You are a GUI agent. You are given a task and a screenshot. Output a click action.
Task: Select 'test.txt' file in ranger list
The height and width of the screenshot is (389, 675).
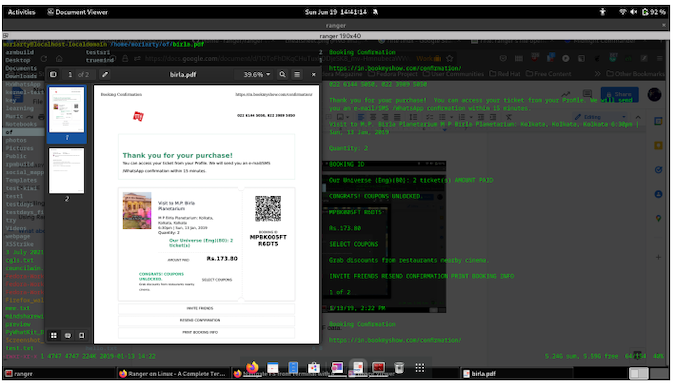click(x=19, y=348)
